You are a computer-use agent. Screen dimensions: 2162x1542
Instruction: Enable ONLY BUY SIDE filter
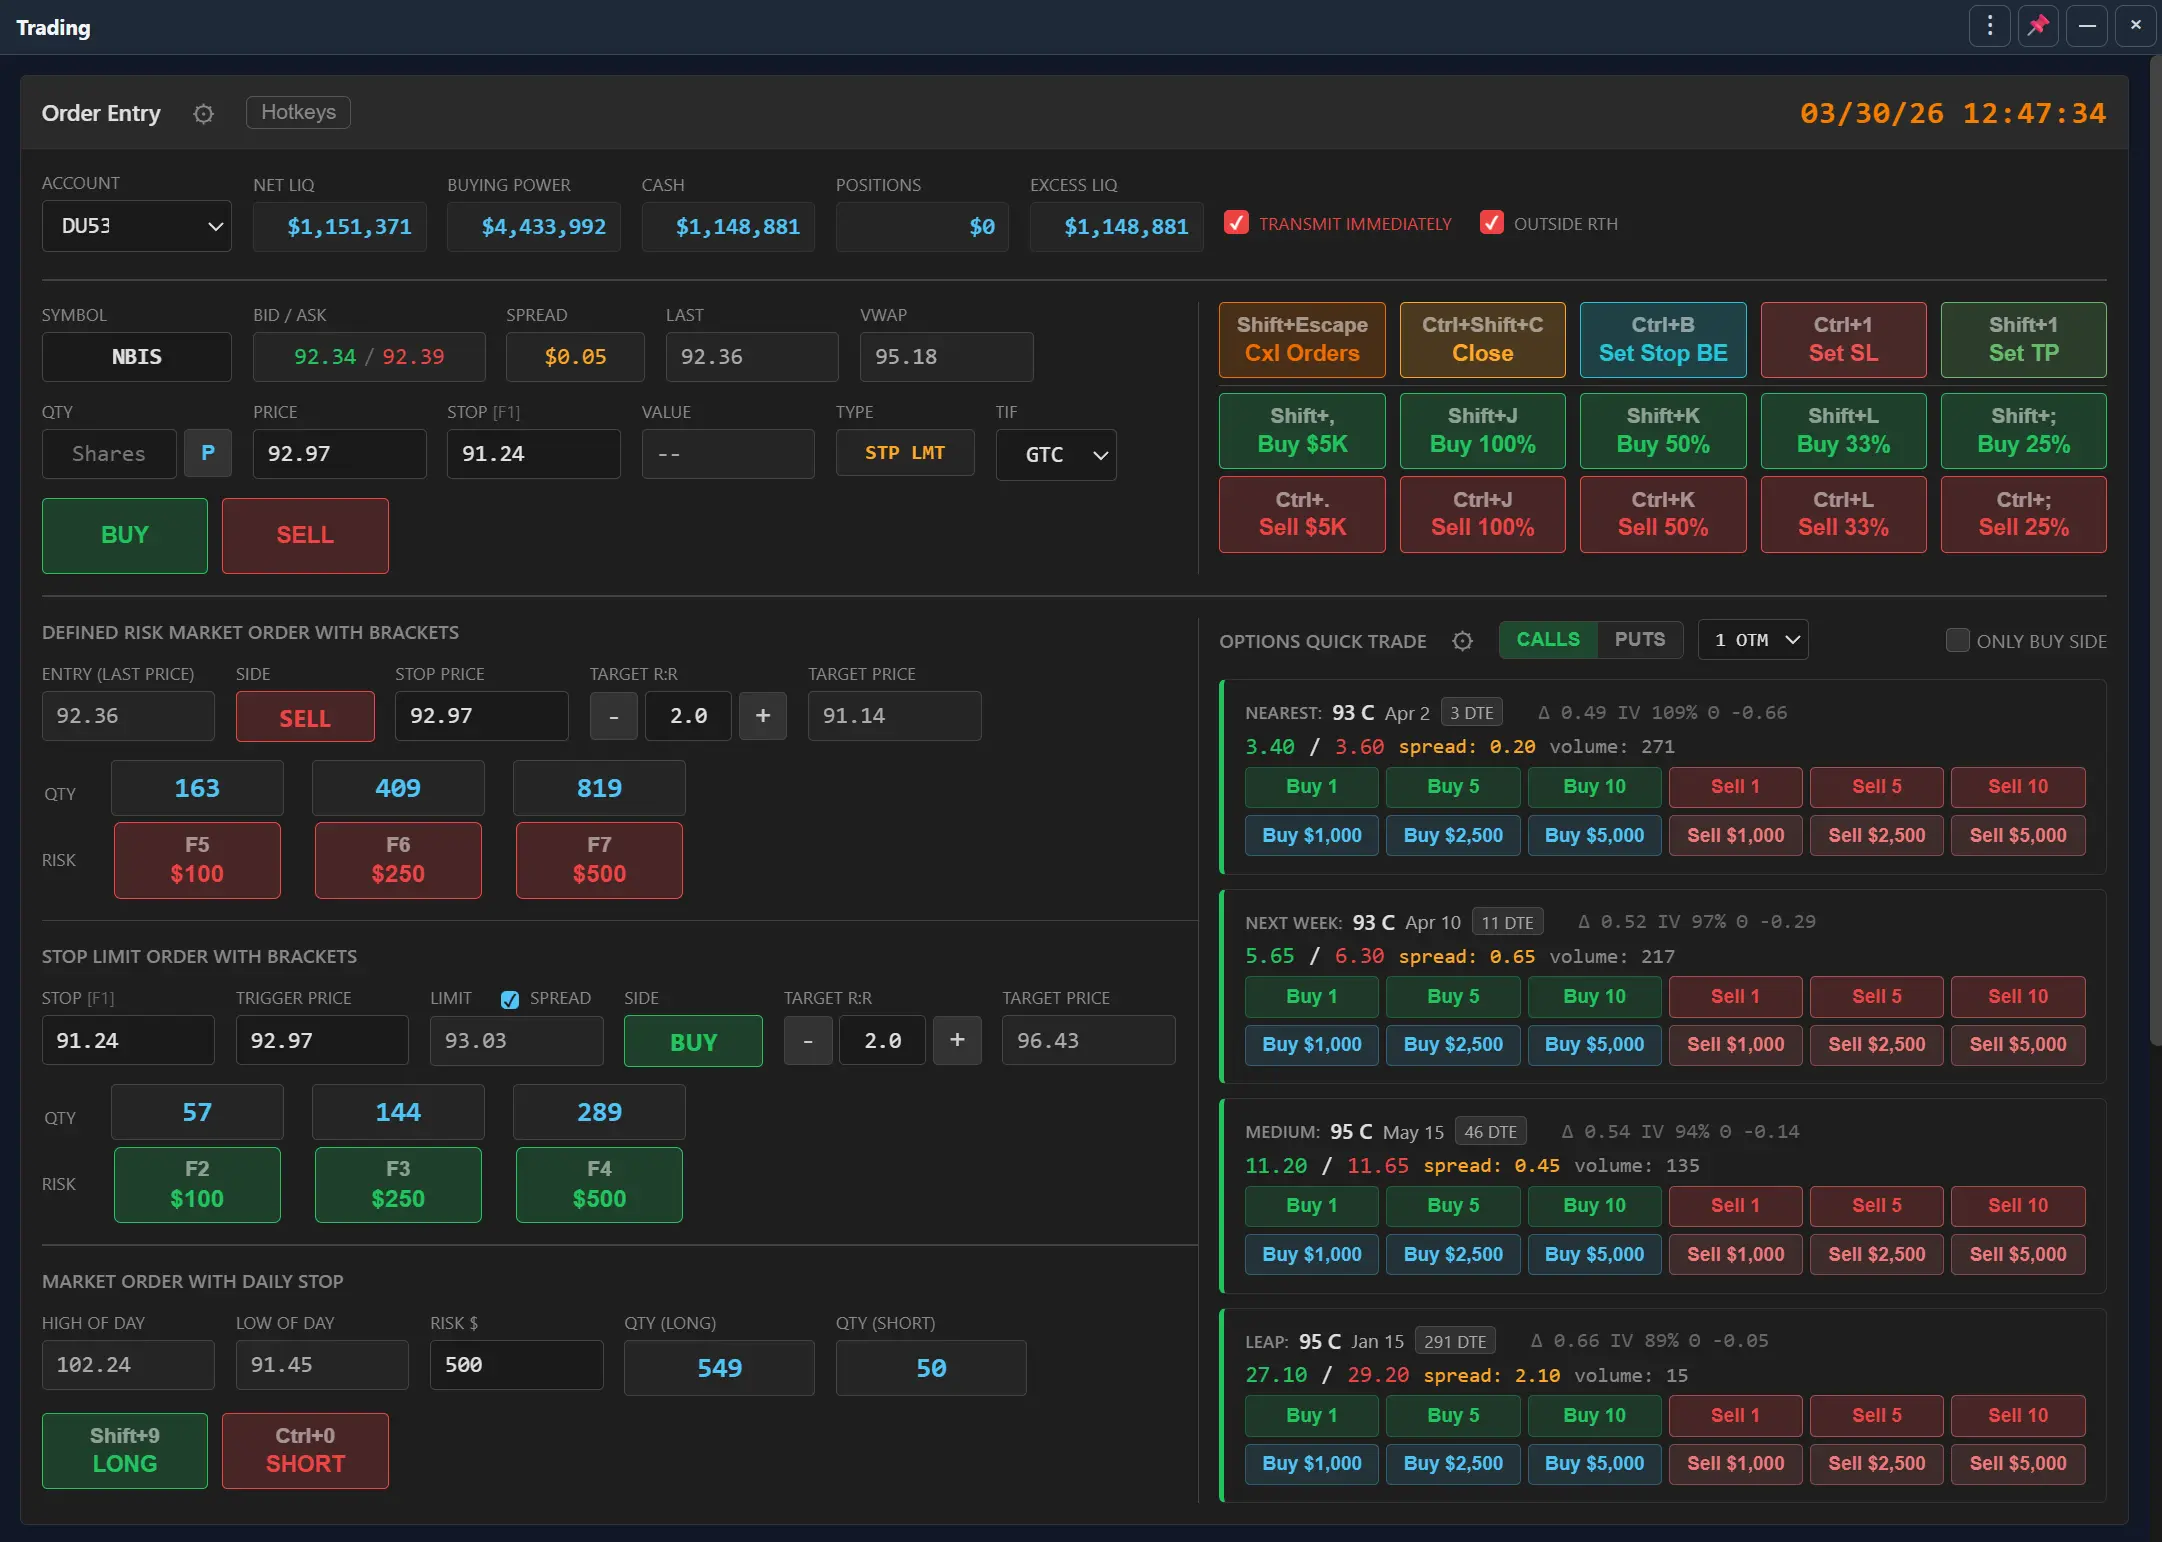coord(1957,640)
